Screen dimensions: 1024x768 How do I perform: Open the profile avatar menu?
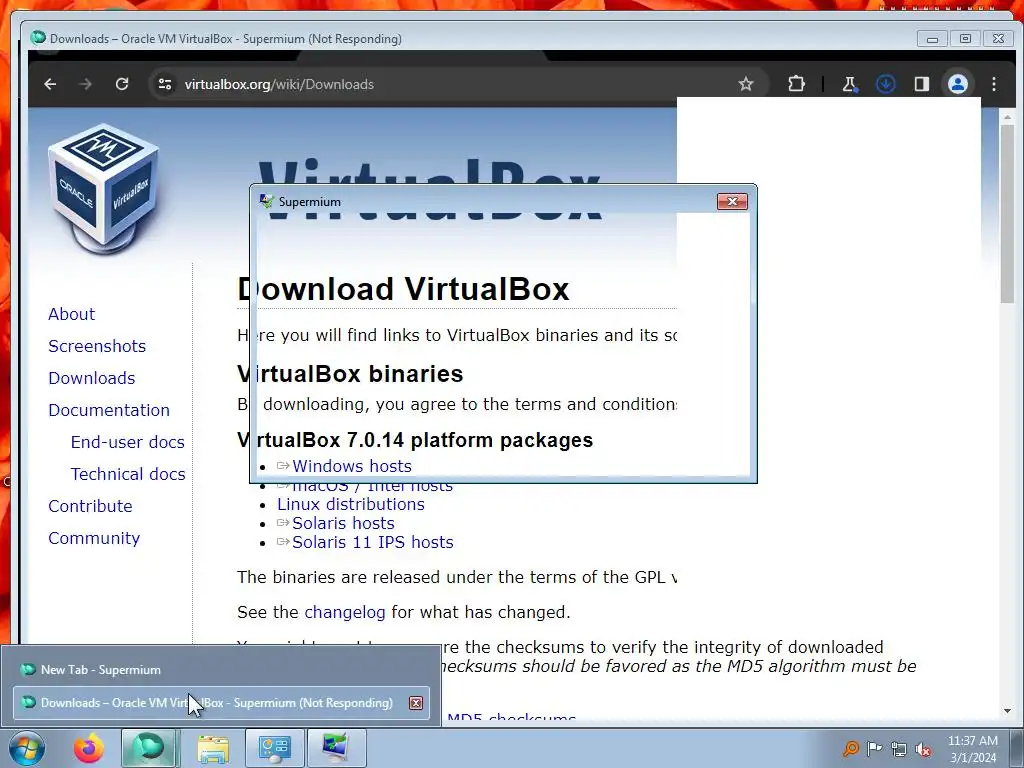tap(957, 84)
